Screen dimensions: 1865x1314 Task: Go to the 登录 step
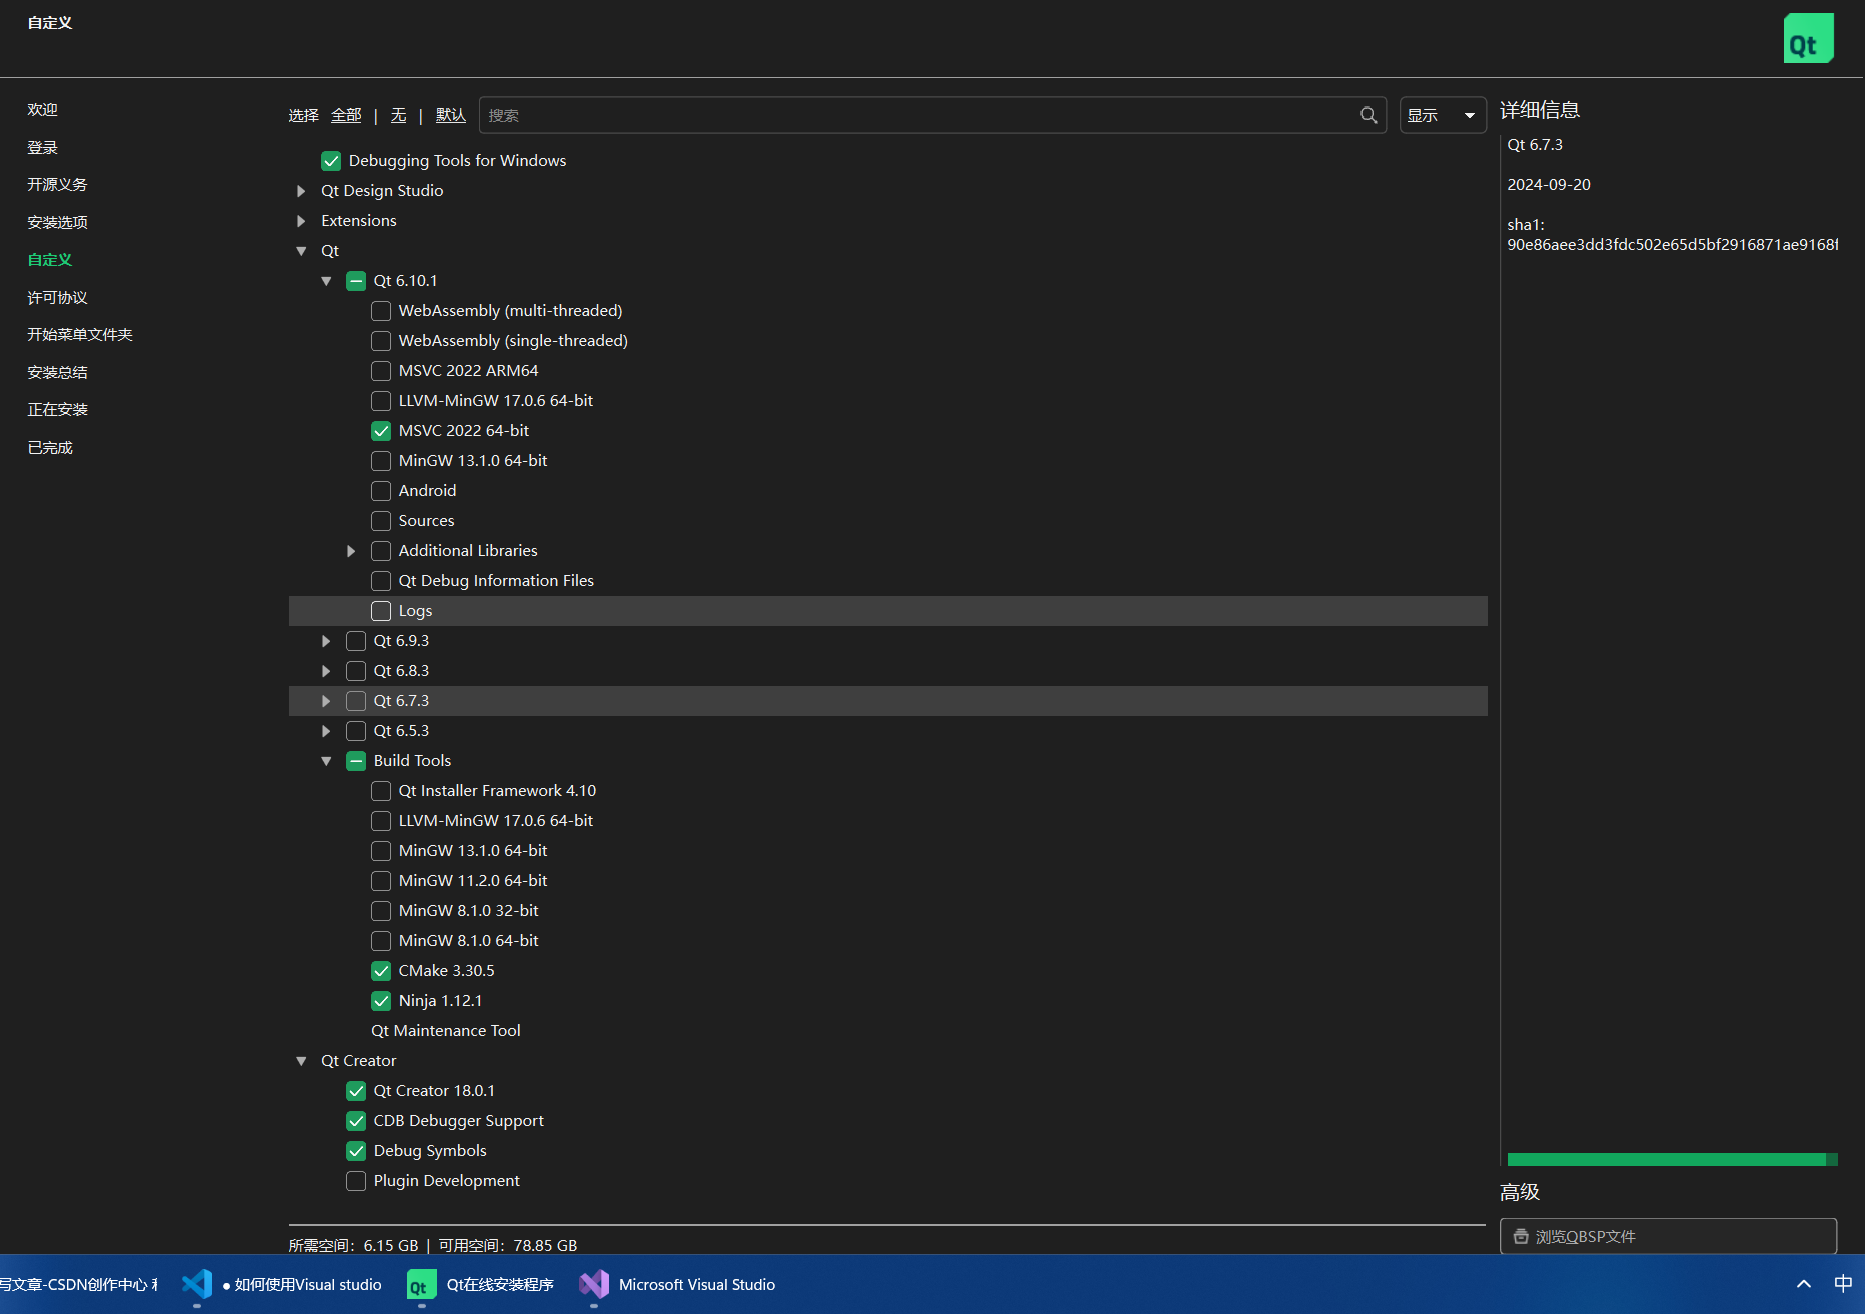click(x=42, y=147)
